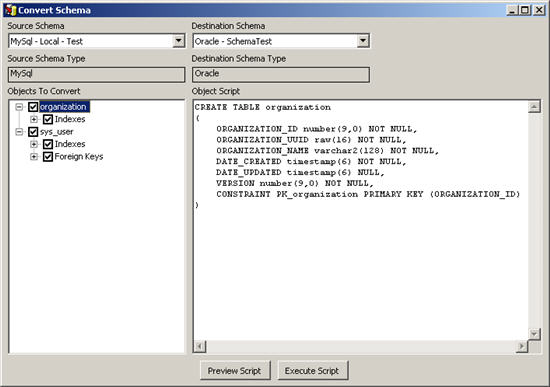Select the Foreign Keys tree item
Image resolution: width=550 pixels, height=387 pixels.
click(x=79, y=156)
